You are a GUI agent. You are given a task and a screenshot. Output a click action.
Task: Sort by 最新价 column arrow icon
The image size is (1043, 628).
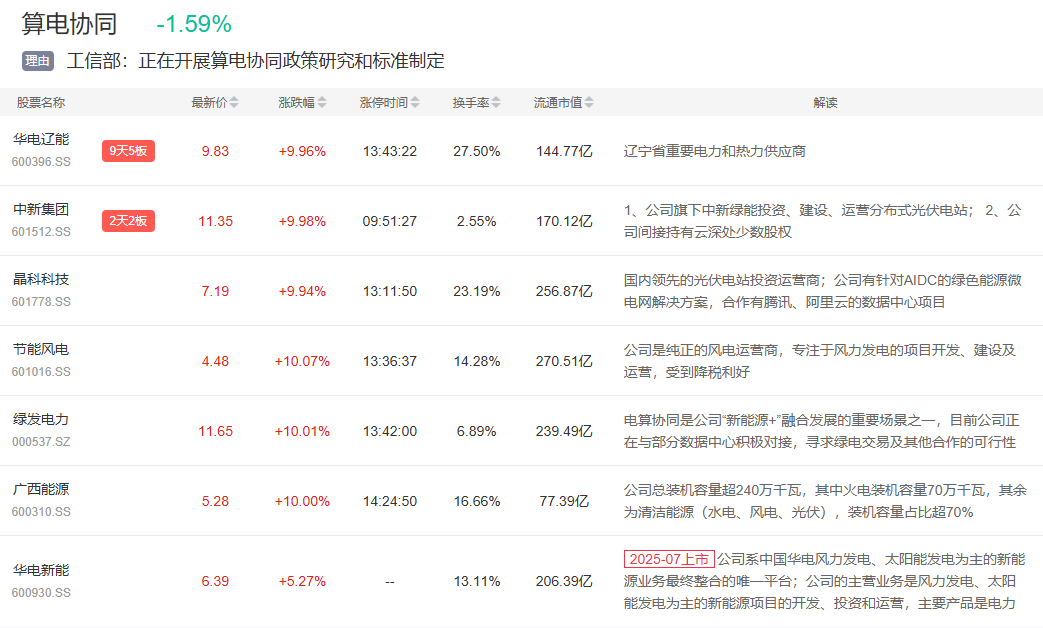pyautogui.click(x=235, y=103)
